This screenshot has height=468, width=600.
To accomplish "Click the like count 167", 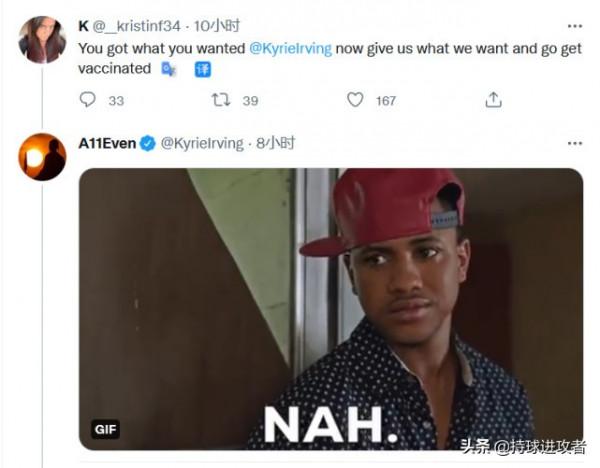I will [x=386, y=100].
